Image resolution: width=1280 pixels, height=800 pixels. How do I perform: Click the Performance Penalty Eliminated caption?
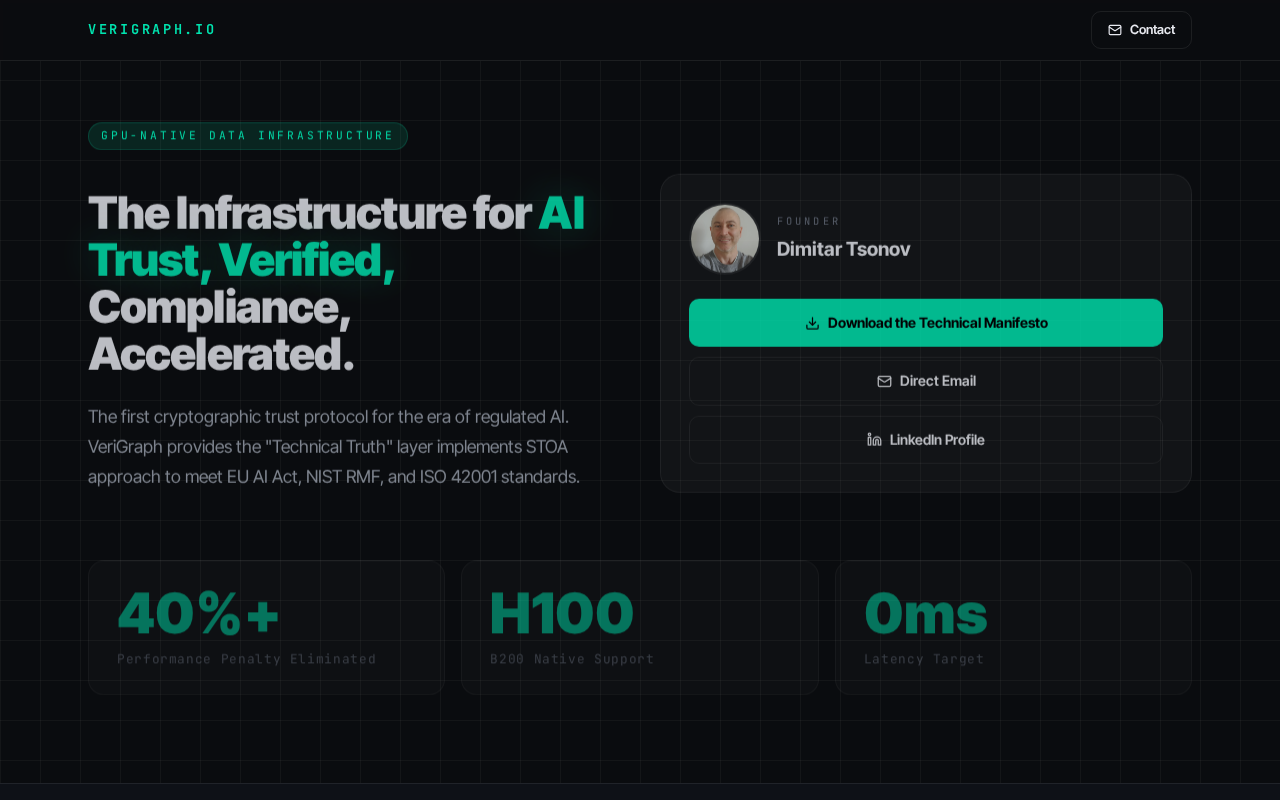[x=246, y=659]
